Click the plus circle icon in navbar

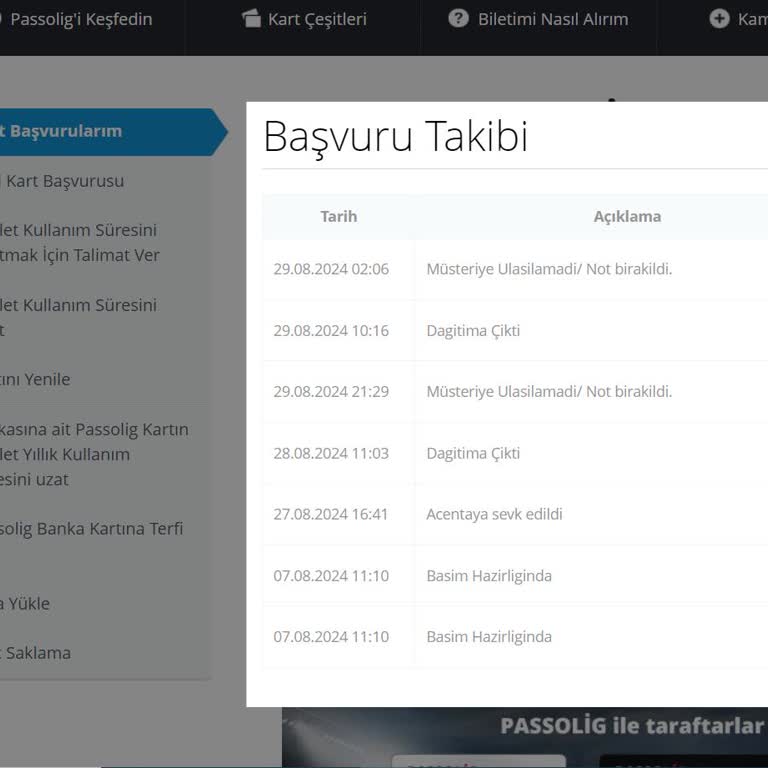[719, 19]
